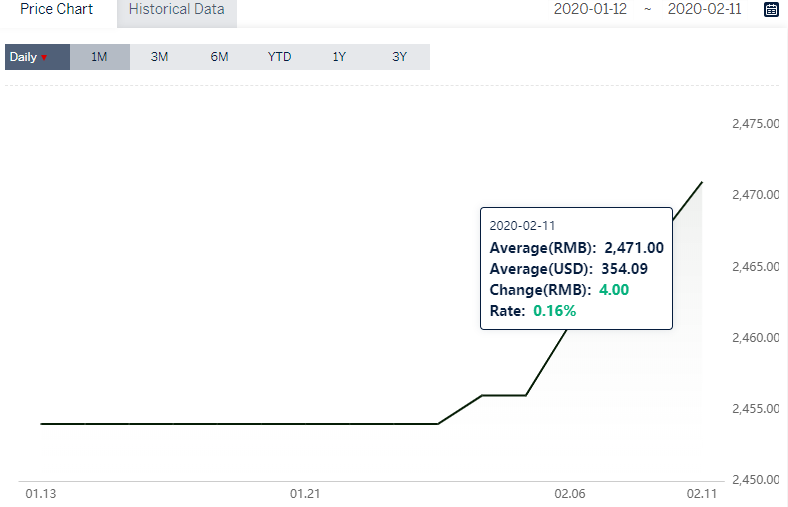Screen dimensions: 788x507
Task: Choose the 1Y time range
Action: point(339,57)
